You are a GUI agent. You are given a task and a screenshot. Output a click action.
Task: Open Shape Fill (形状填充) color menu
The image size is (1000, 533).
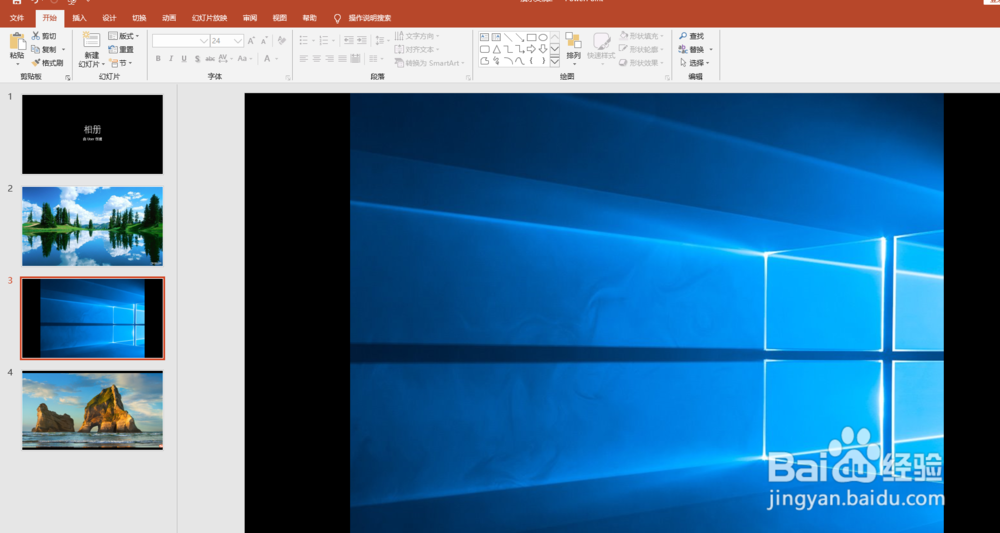tap(642, 36)
